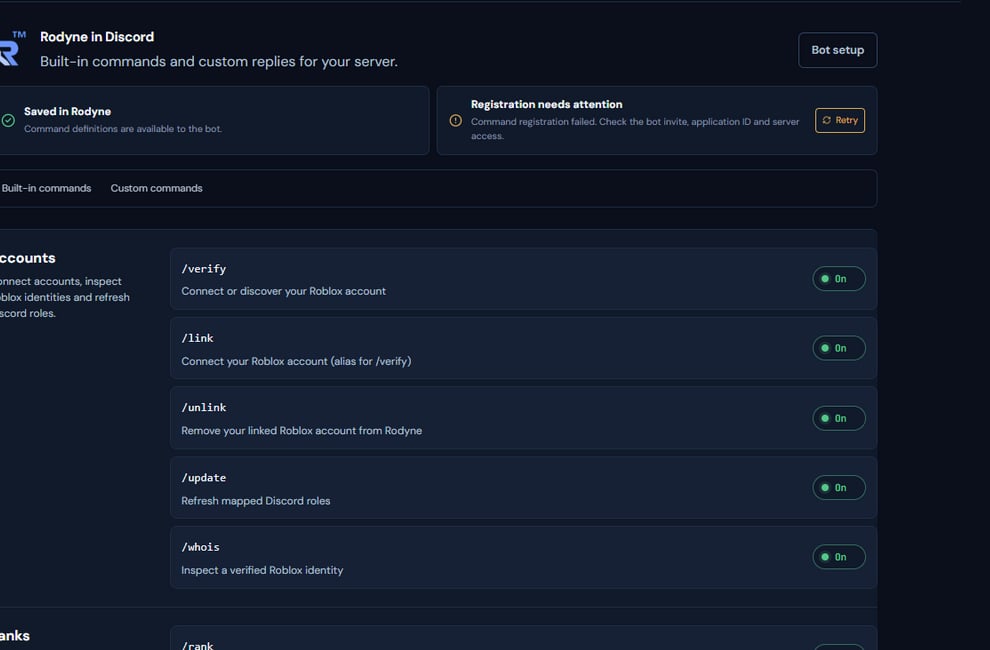Toggle the /unlink command switch
Screen dimensions: 990x650
click(x=838, y=418)
